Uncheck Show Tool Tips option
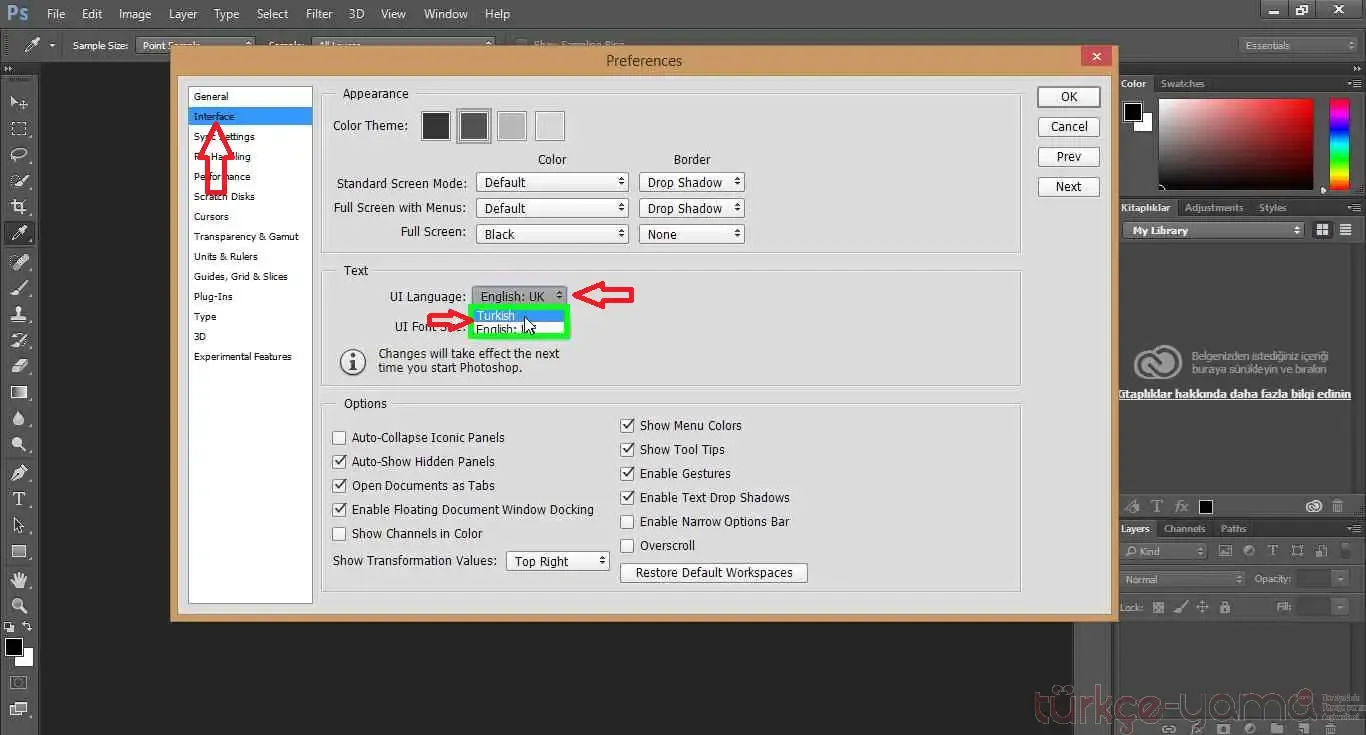The height and width of the screenshot is (735, 1366). click(628, 450)
